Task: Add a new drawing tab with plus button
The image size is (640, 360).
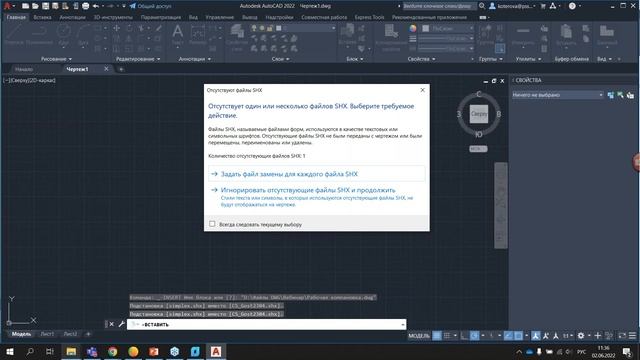Action: pyautogui.click(x=121, y=69)
